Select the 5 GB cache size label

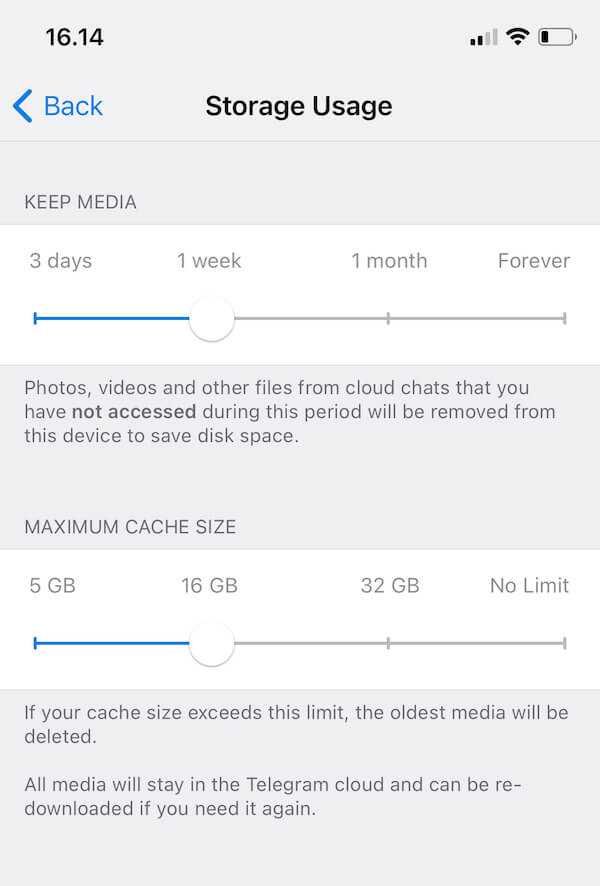click(x=53, y=586)
